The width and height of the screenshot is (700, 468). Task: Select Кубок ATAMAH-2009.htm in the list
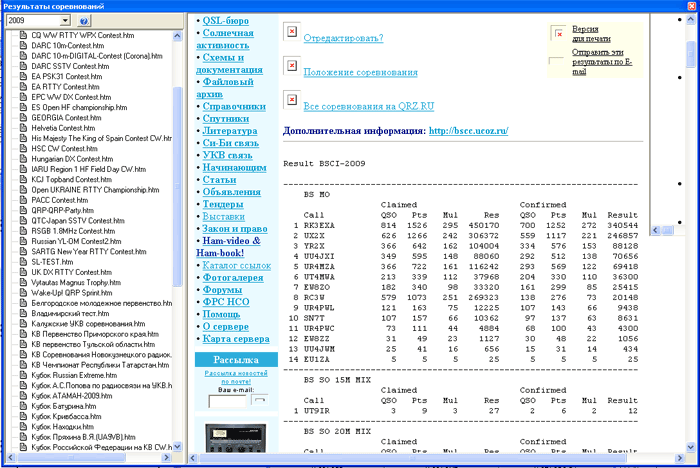(71, 396)
